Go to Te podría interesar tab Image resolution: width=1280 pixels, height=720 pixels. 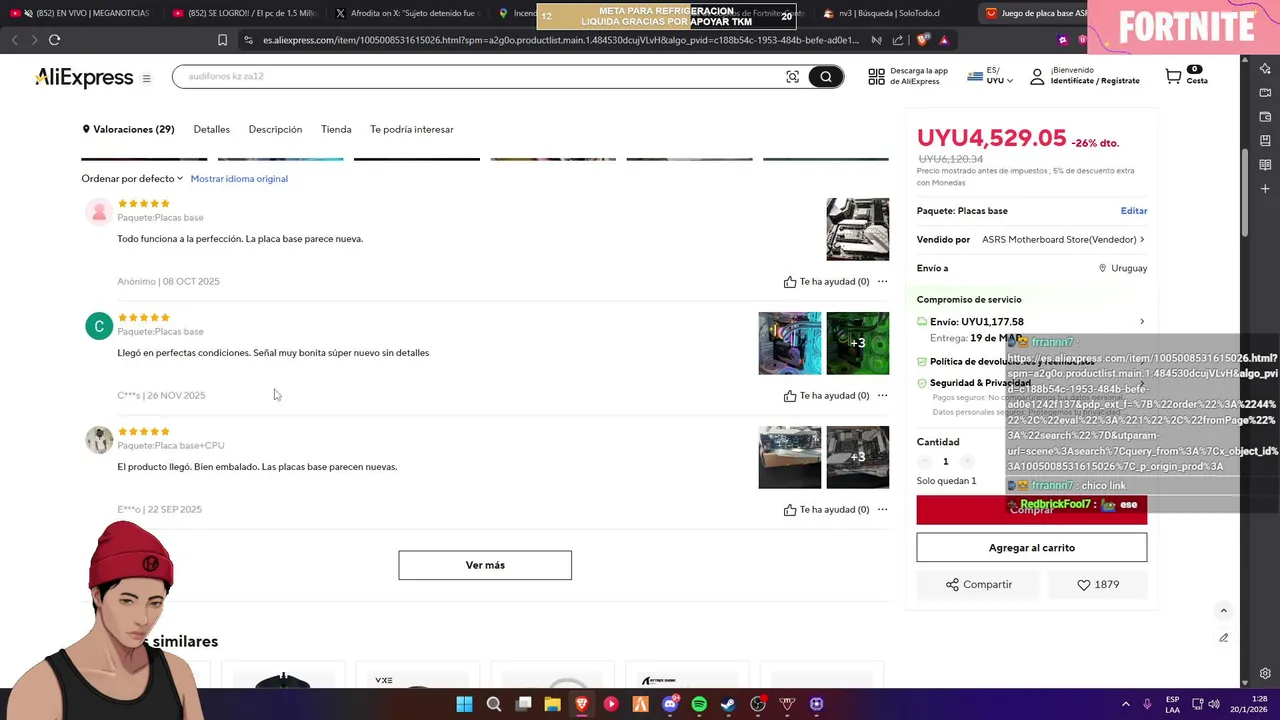(412, 129)
